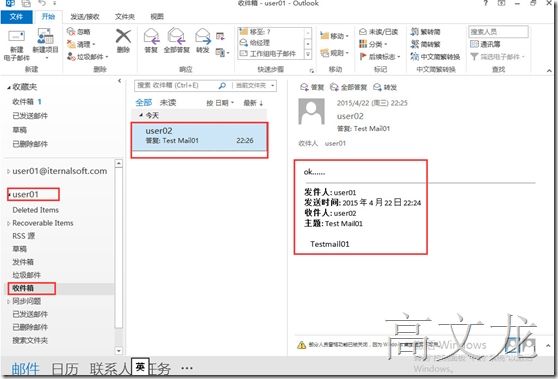Click the Send/Receive icon in title bar

coord(26,3)
